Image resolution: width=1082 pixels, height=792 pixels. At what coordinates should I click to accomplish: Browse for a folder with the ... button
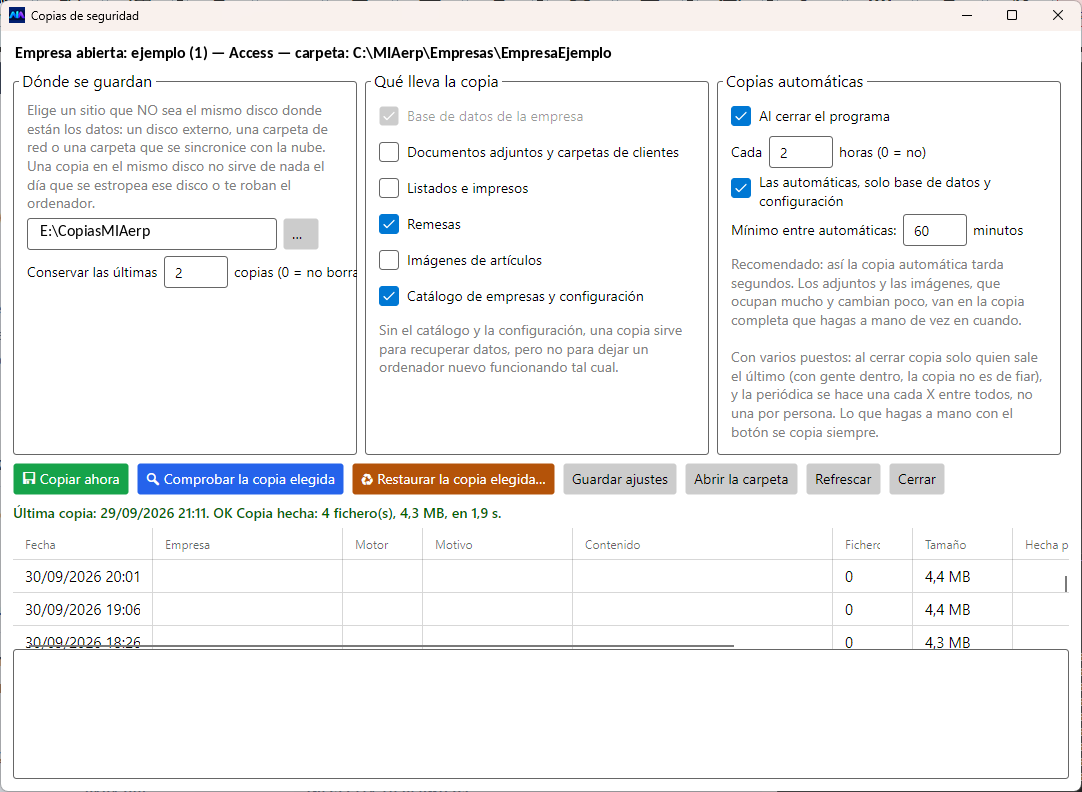(x=301, y=234)
